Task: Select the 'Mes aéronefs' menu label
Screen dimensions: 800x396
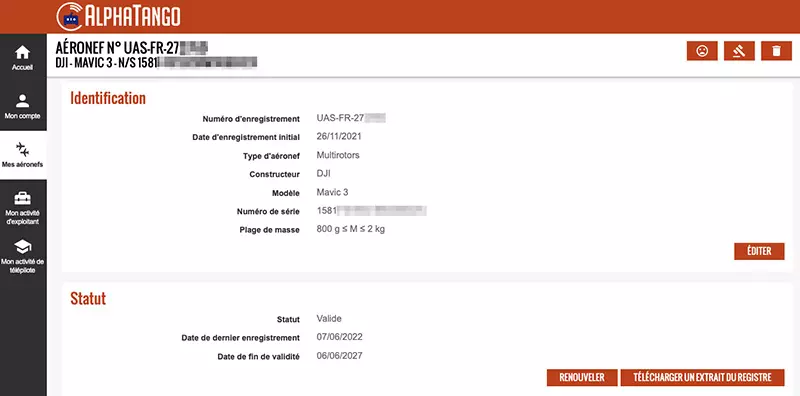Action: tap(22, 164)
